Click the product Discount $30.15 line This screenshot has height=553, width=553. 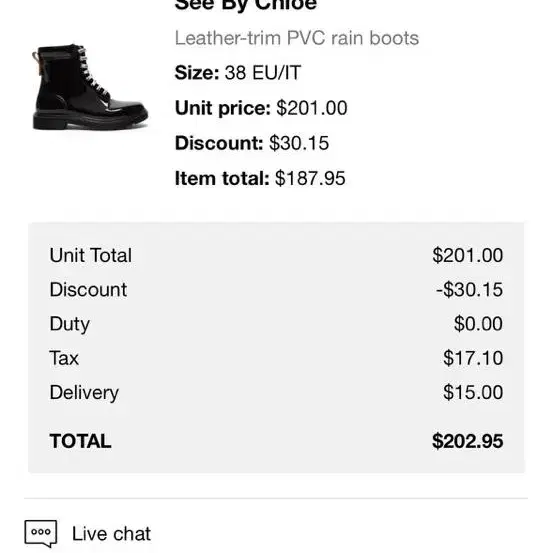[252, 143]
